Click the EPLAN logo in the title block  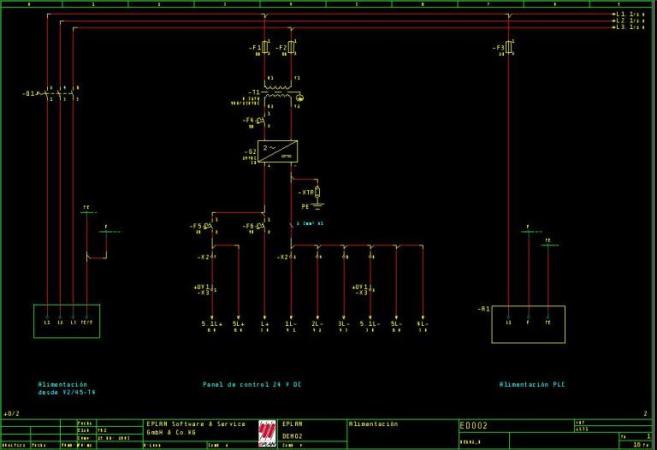(267, 434)
